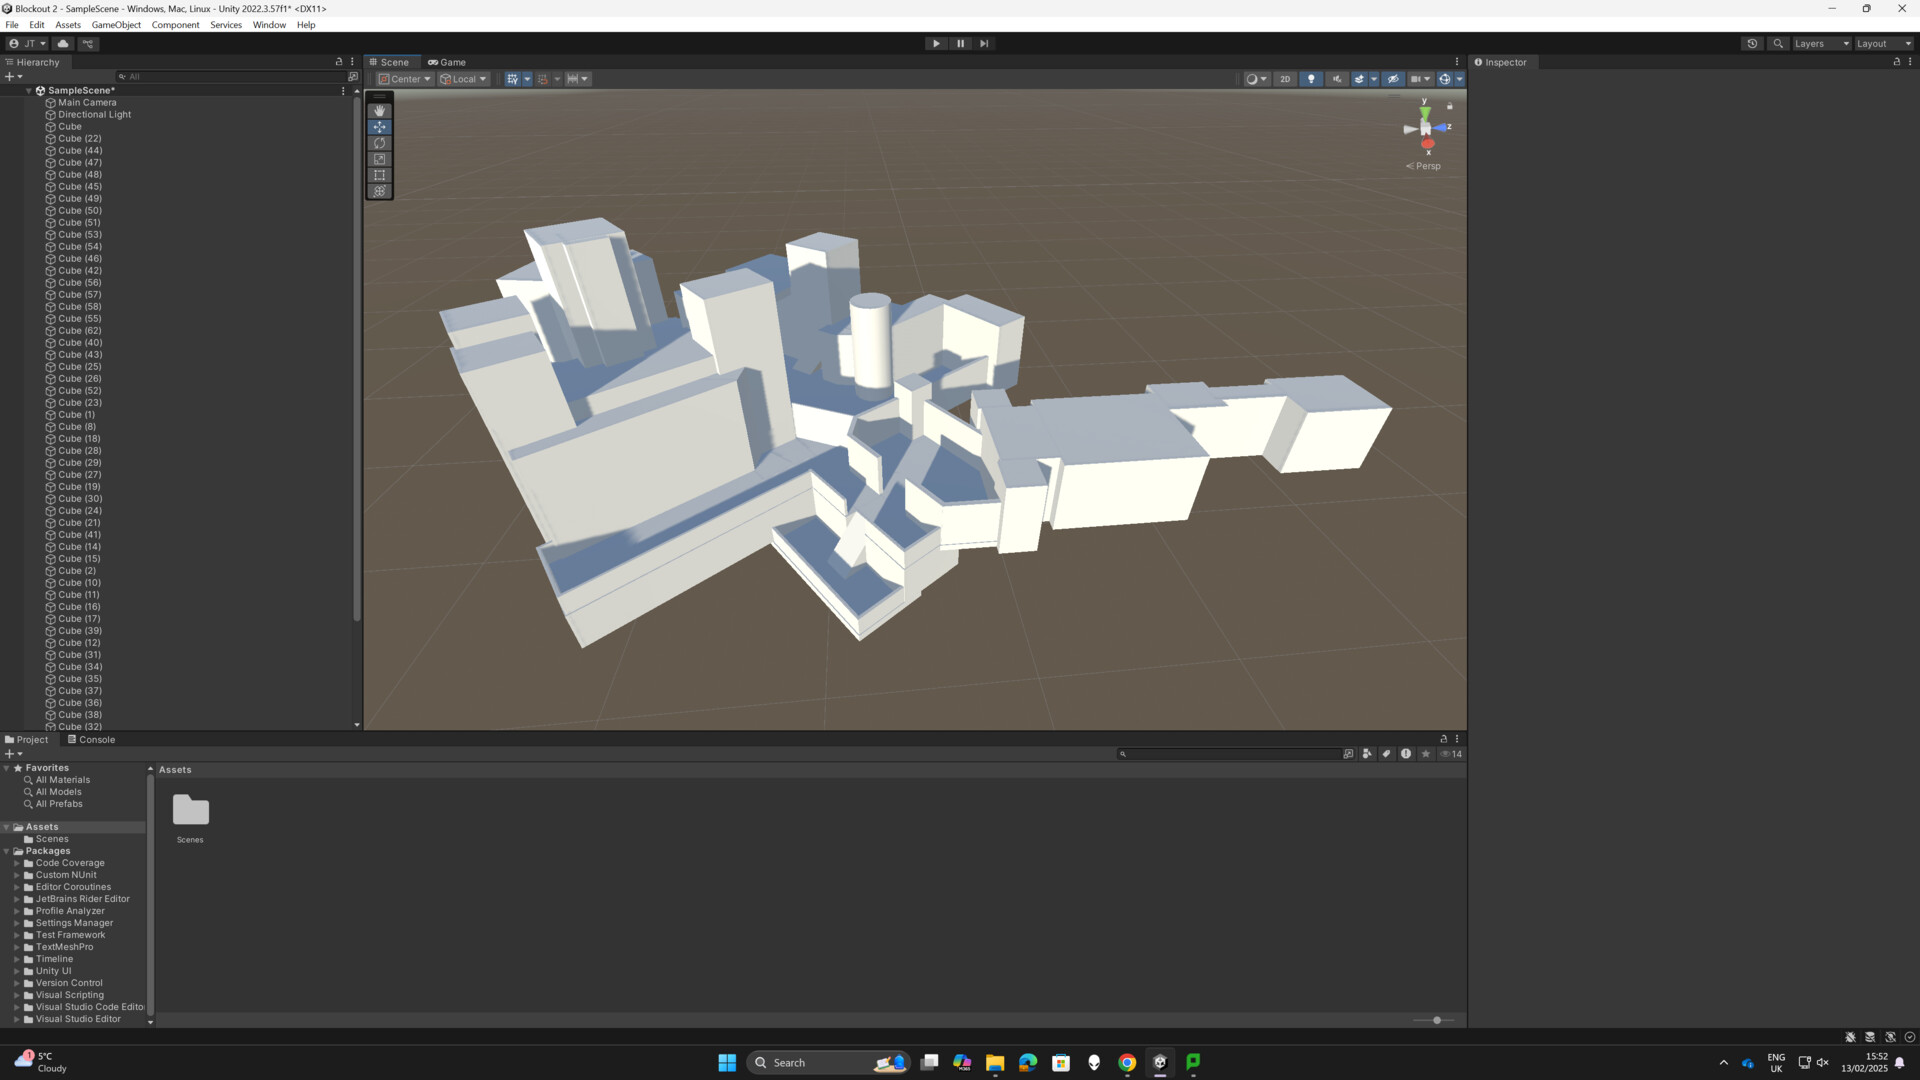Collapse the SampleScene hierarchy
The height and width of the screenshot is (1080, 1920).
pyautogui.click(x=28, y=90)
